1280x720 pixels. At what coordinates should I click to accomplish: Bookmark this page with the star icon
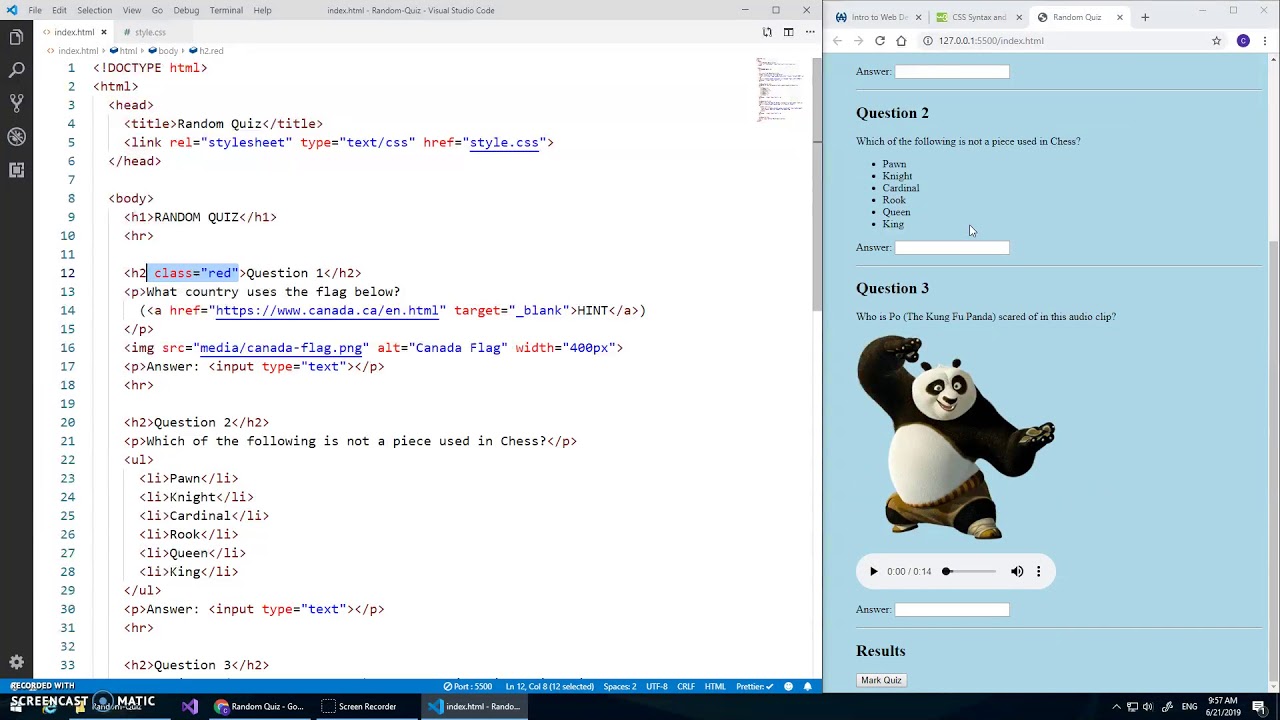click(x=1216, y=41)
